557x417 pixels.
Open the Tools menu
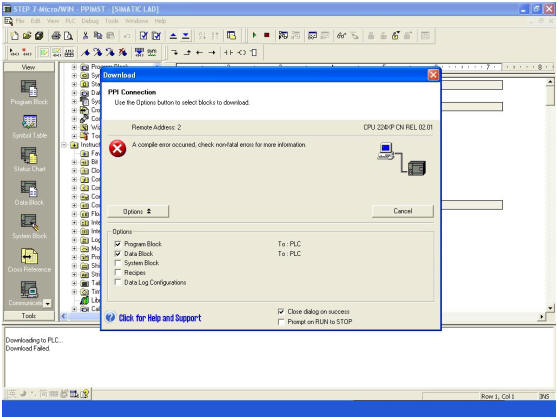[112, 21]
